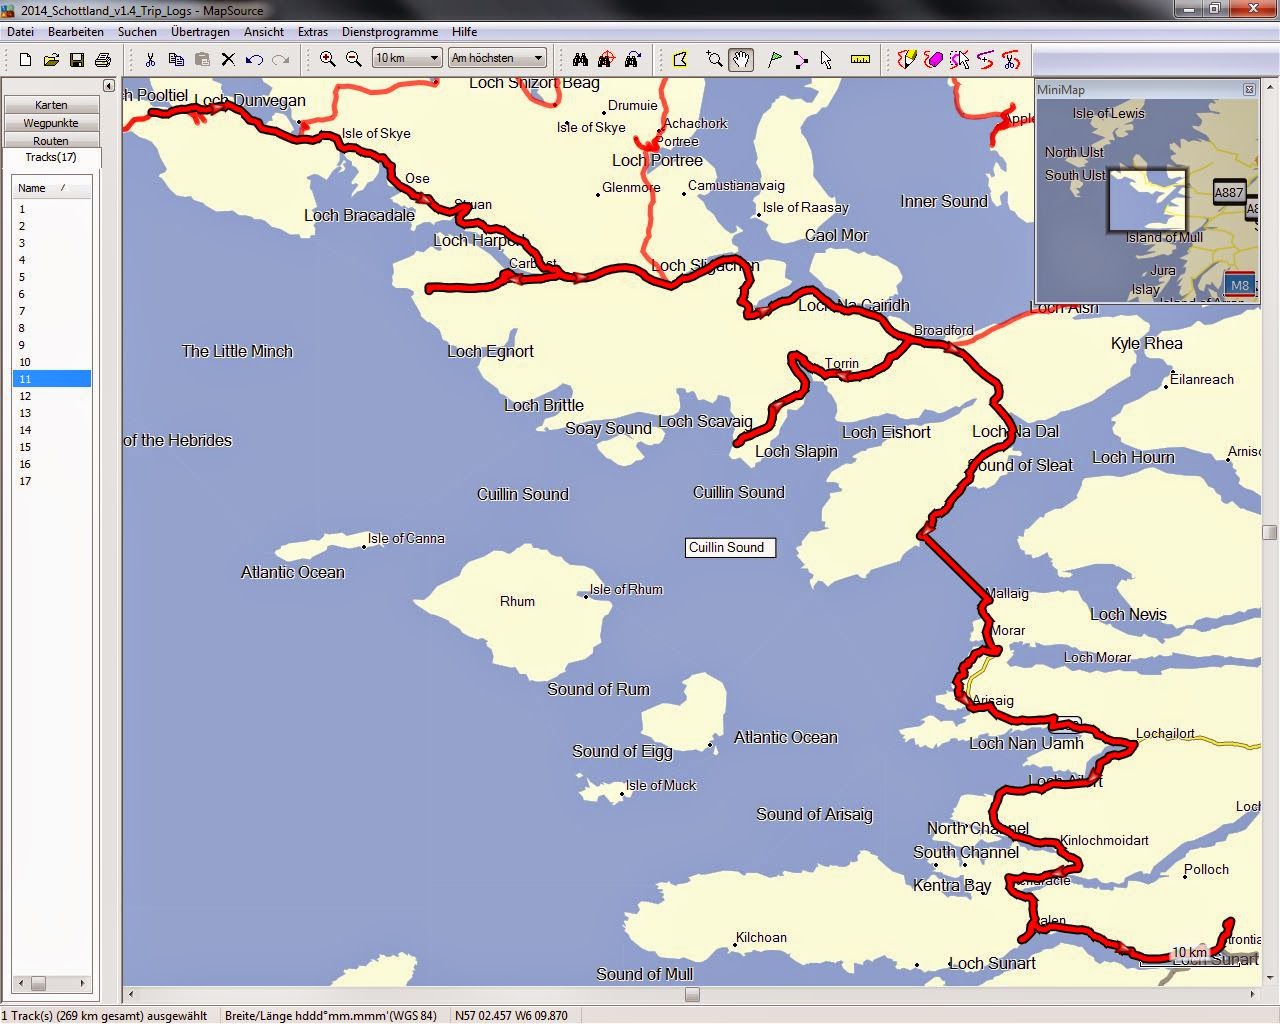Switch to the Karten tab
The width and height of the screenshot is (1280, 1024).
[x=51, y=105]
